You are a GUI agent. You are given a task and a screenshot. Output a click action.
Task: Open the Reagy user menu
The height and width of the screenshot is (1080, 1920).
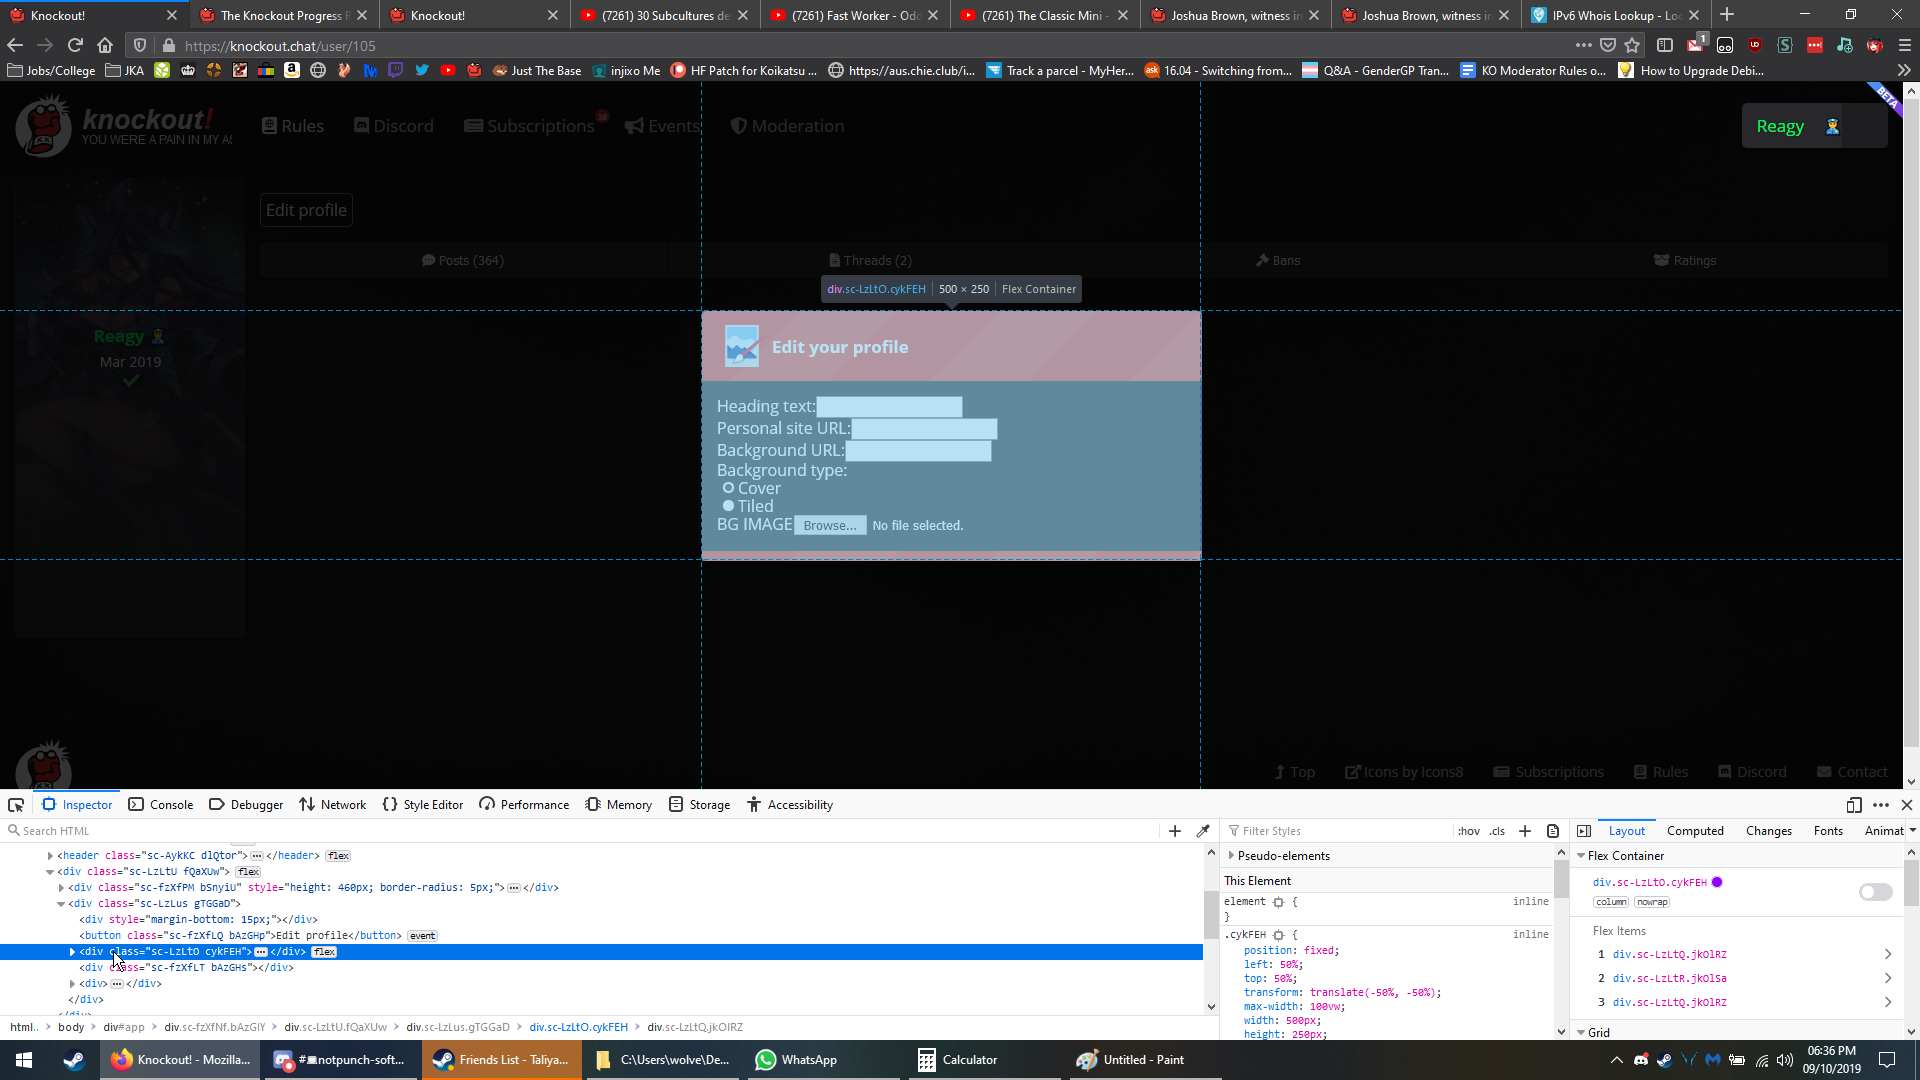pos(1814,126)
